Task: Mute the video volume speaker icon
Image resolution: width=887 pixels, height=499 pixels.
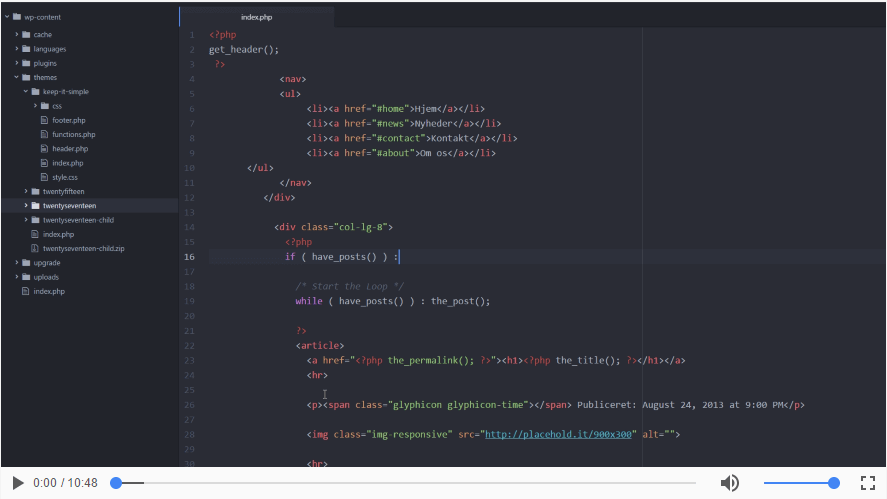Action: click(730, 483)
